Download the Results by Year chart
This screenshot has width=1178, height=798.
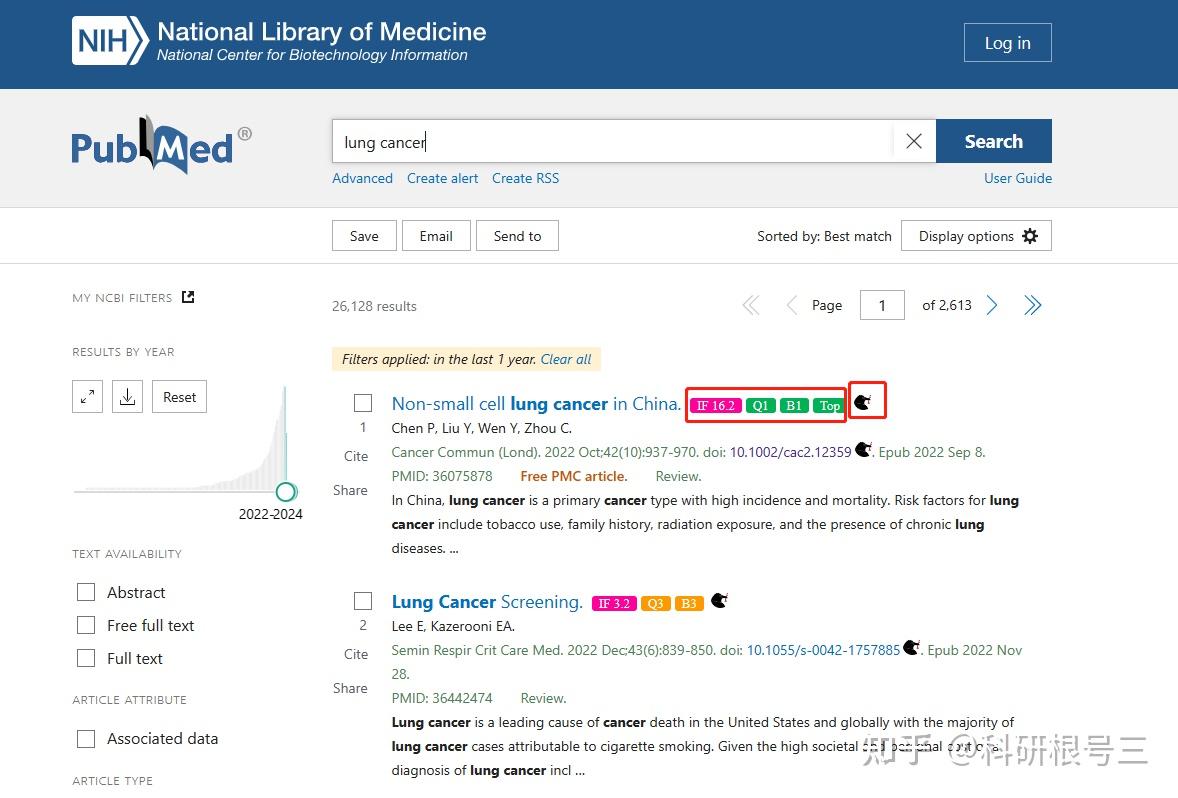(x=127, y=396)
